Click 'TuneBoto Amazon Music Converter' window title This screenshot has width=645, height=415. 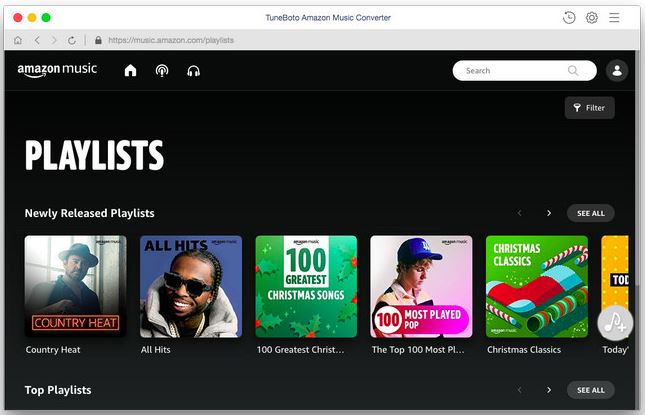(328, 18)
